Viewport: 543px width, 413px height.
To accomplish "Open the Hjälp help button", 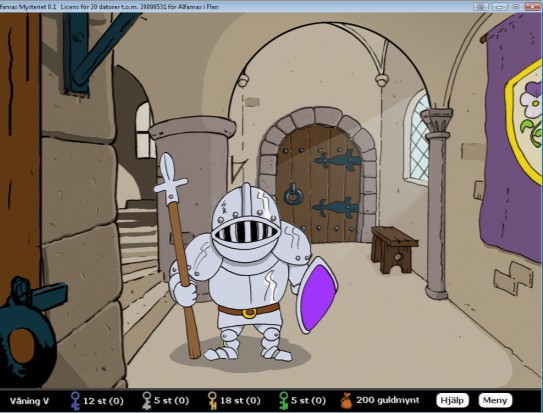I will (x=452, y=401).
